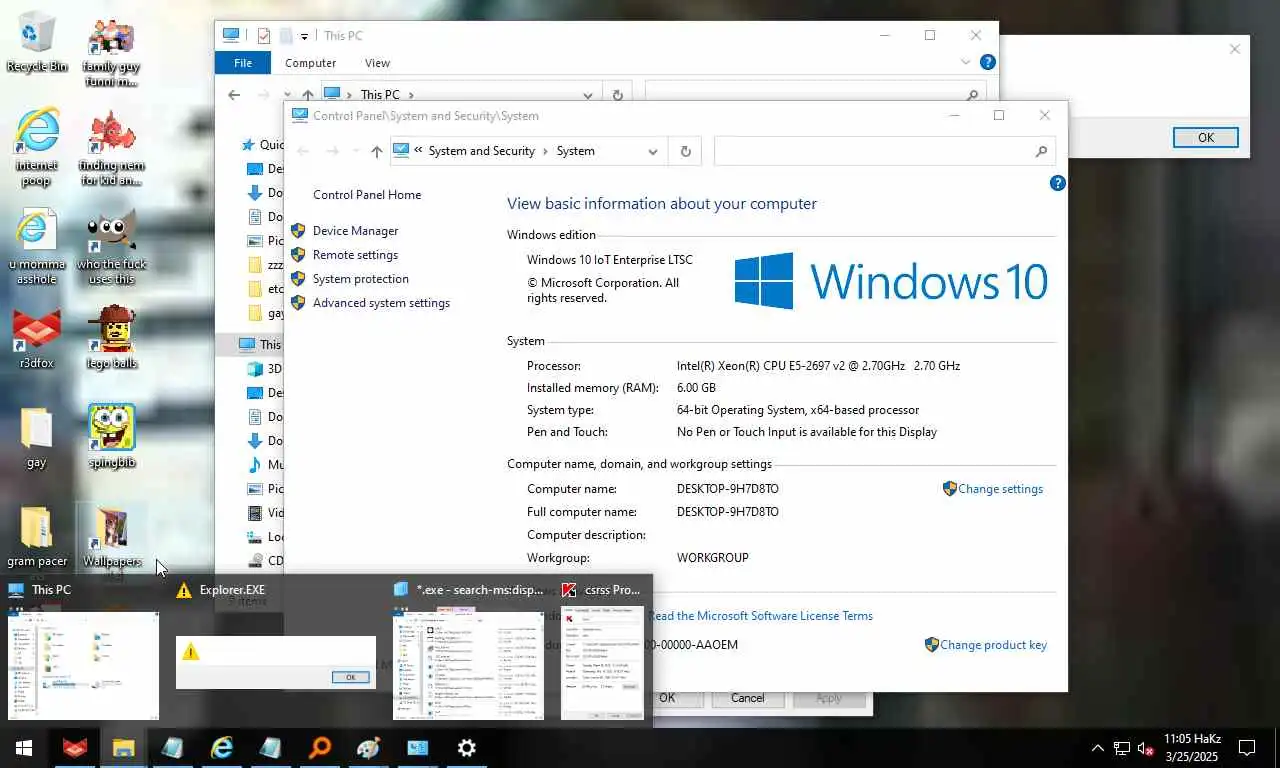Open Customize Quick Access Toolbar dropdown
The width and height of the screenshot is (1280, 768).
[304, 36]
